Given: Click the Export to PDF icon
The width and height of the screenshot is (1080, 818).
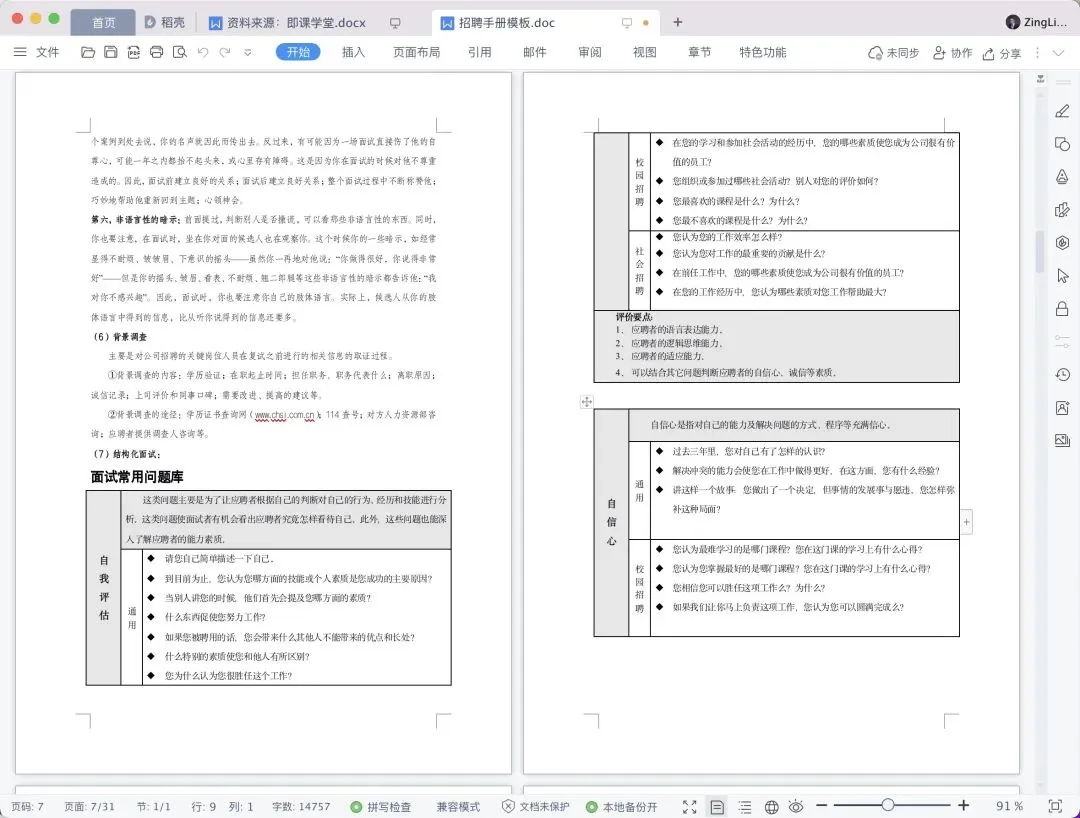Looking at the screenshot, I should pos(134,52).
